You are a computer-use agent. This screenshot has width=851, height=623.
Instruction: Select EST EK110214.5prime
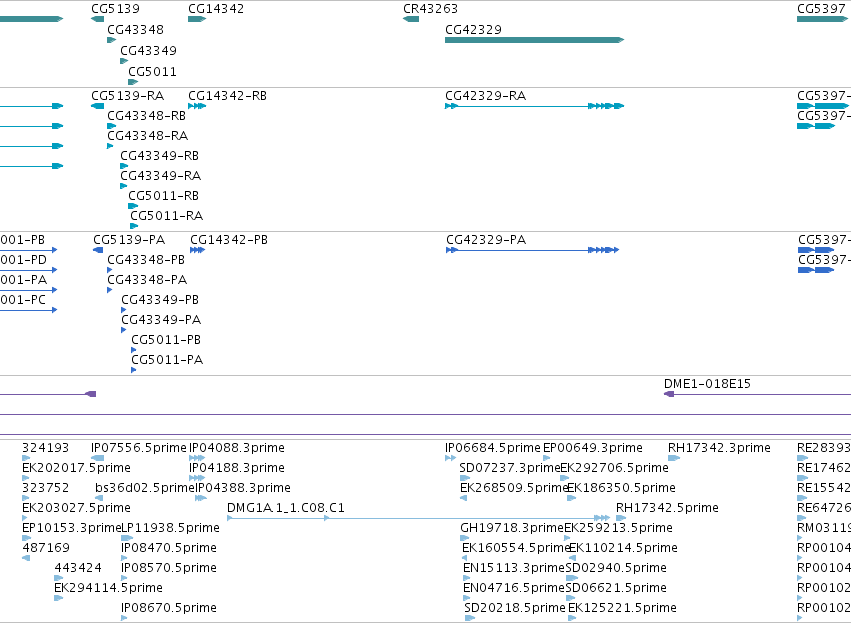pyautogui.click(x=623, y=548)
